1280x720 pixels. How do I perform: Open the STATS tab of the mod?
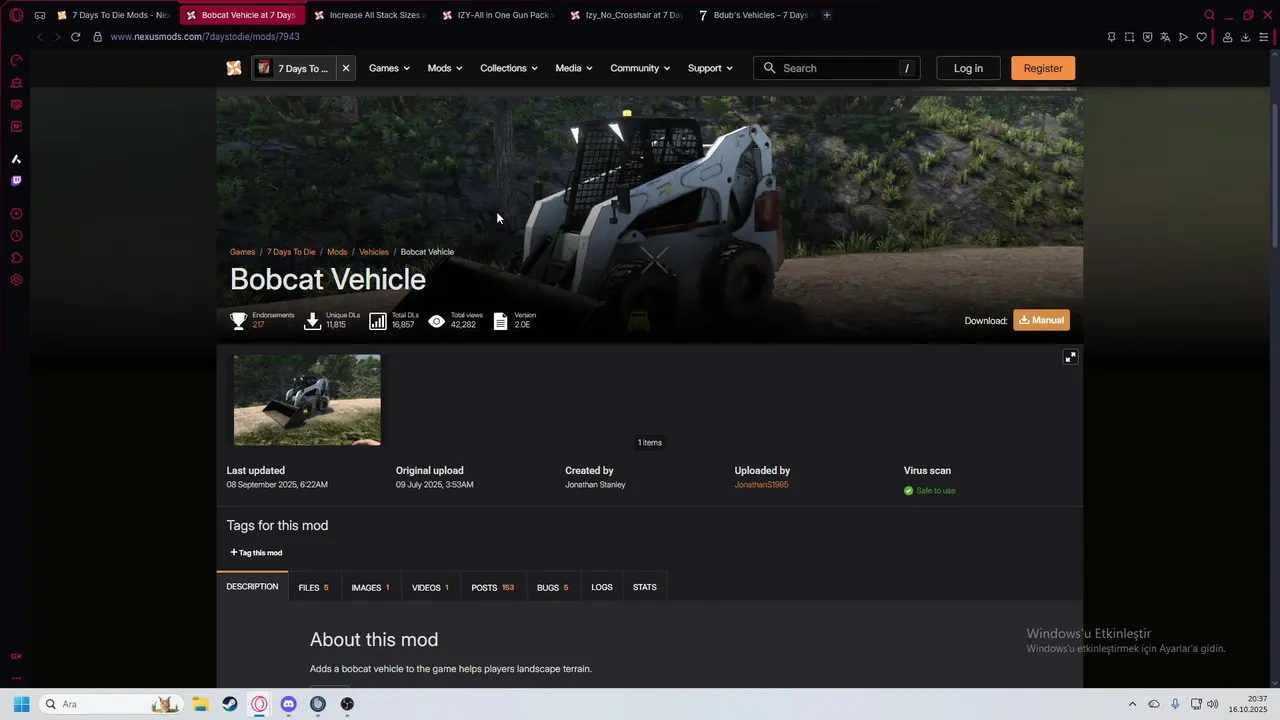(x=645, y=587)
